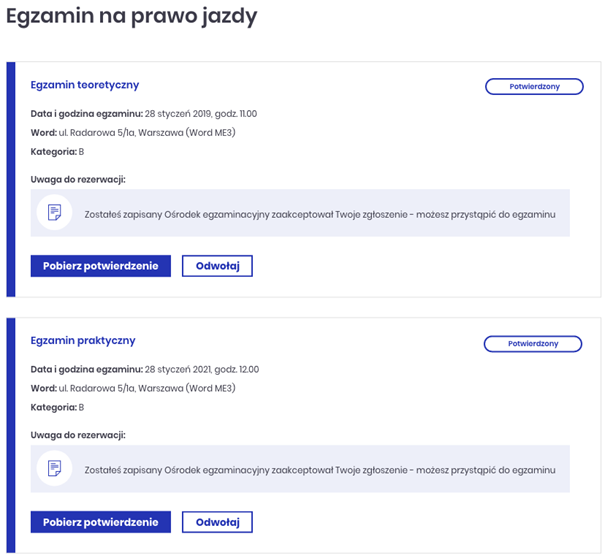The image size is (605, 558).
Task: Cancel the theoretical exam with Odwołaj
Action: tap(217, 266)
